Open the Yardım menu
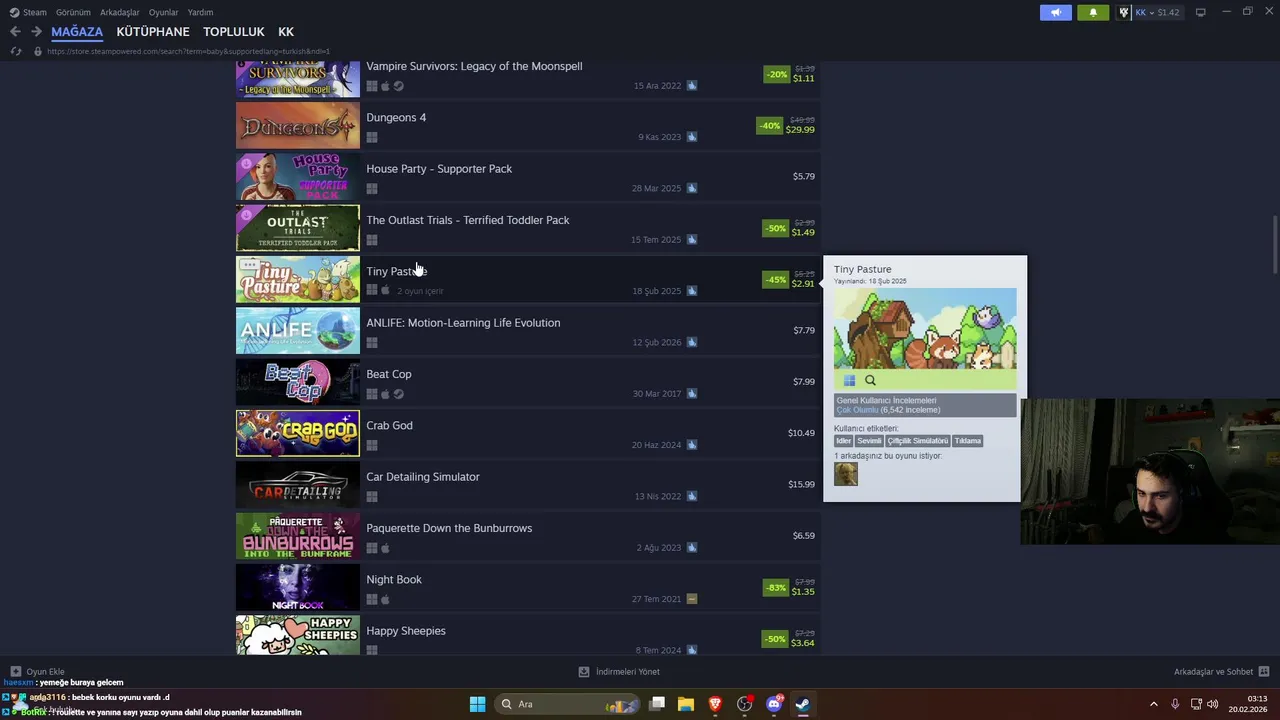Image resolution: width=1280 pixels, height=720 pixels. (200, 12)
